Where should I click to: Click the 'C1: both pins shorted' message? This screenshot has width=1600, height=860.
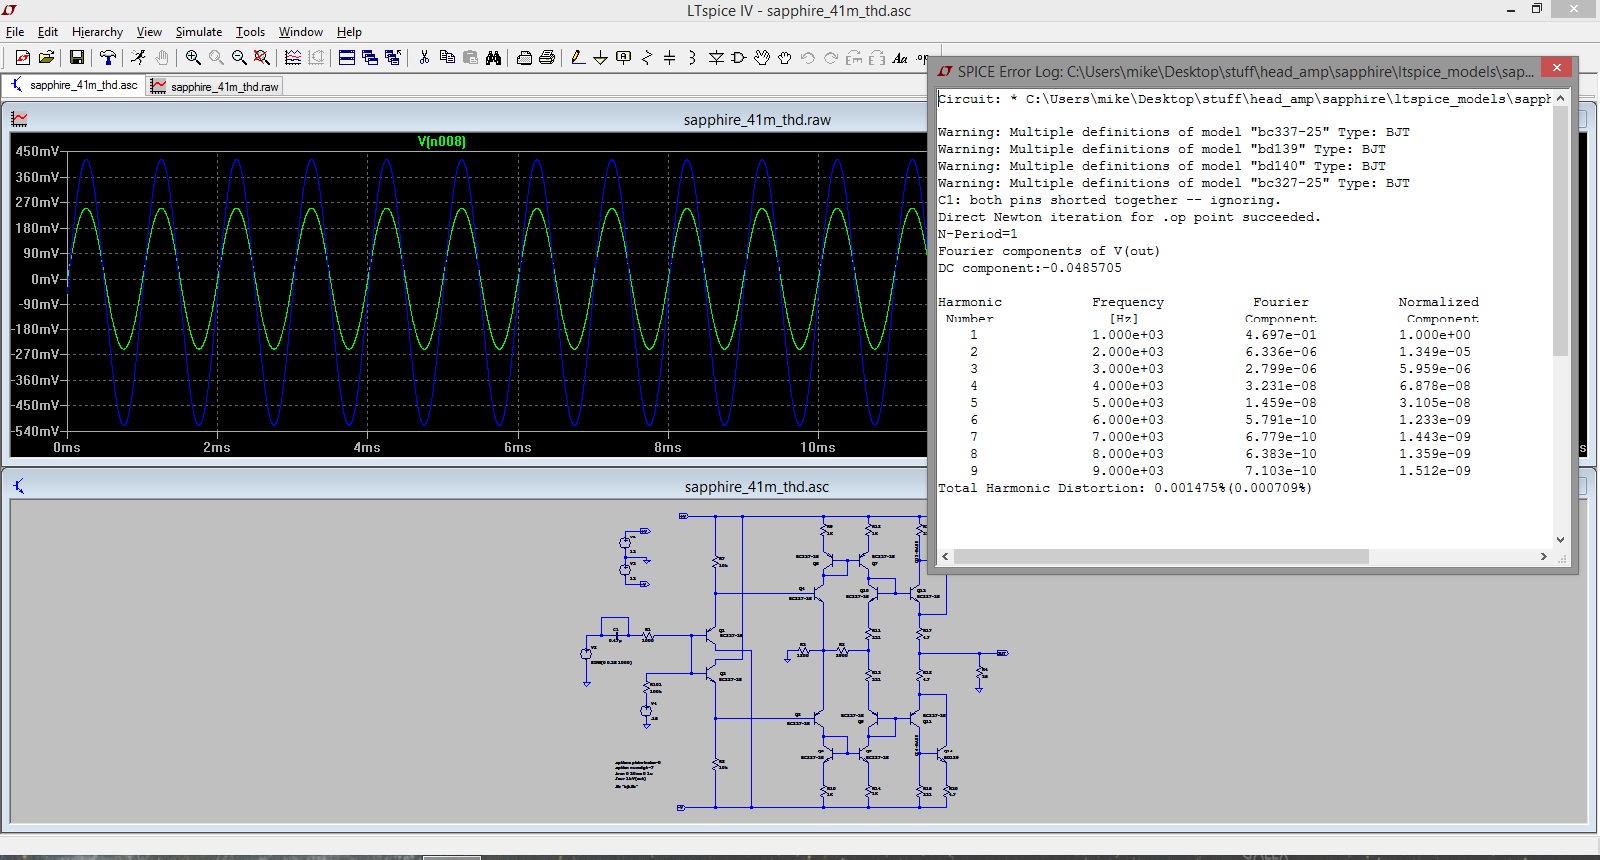point(1109,200)
